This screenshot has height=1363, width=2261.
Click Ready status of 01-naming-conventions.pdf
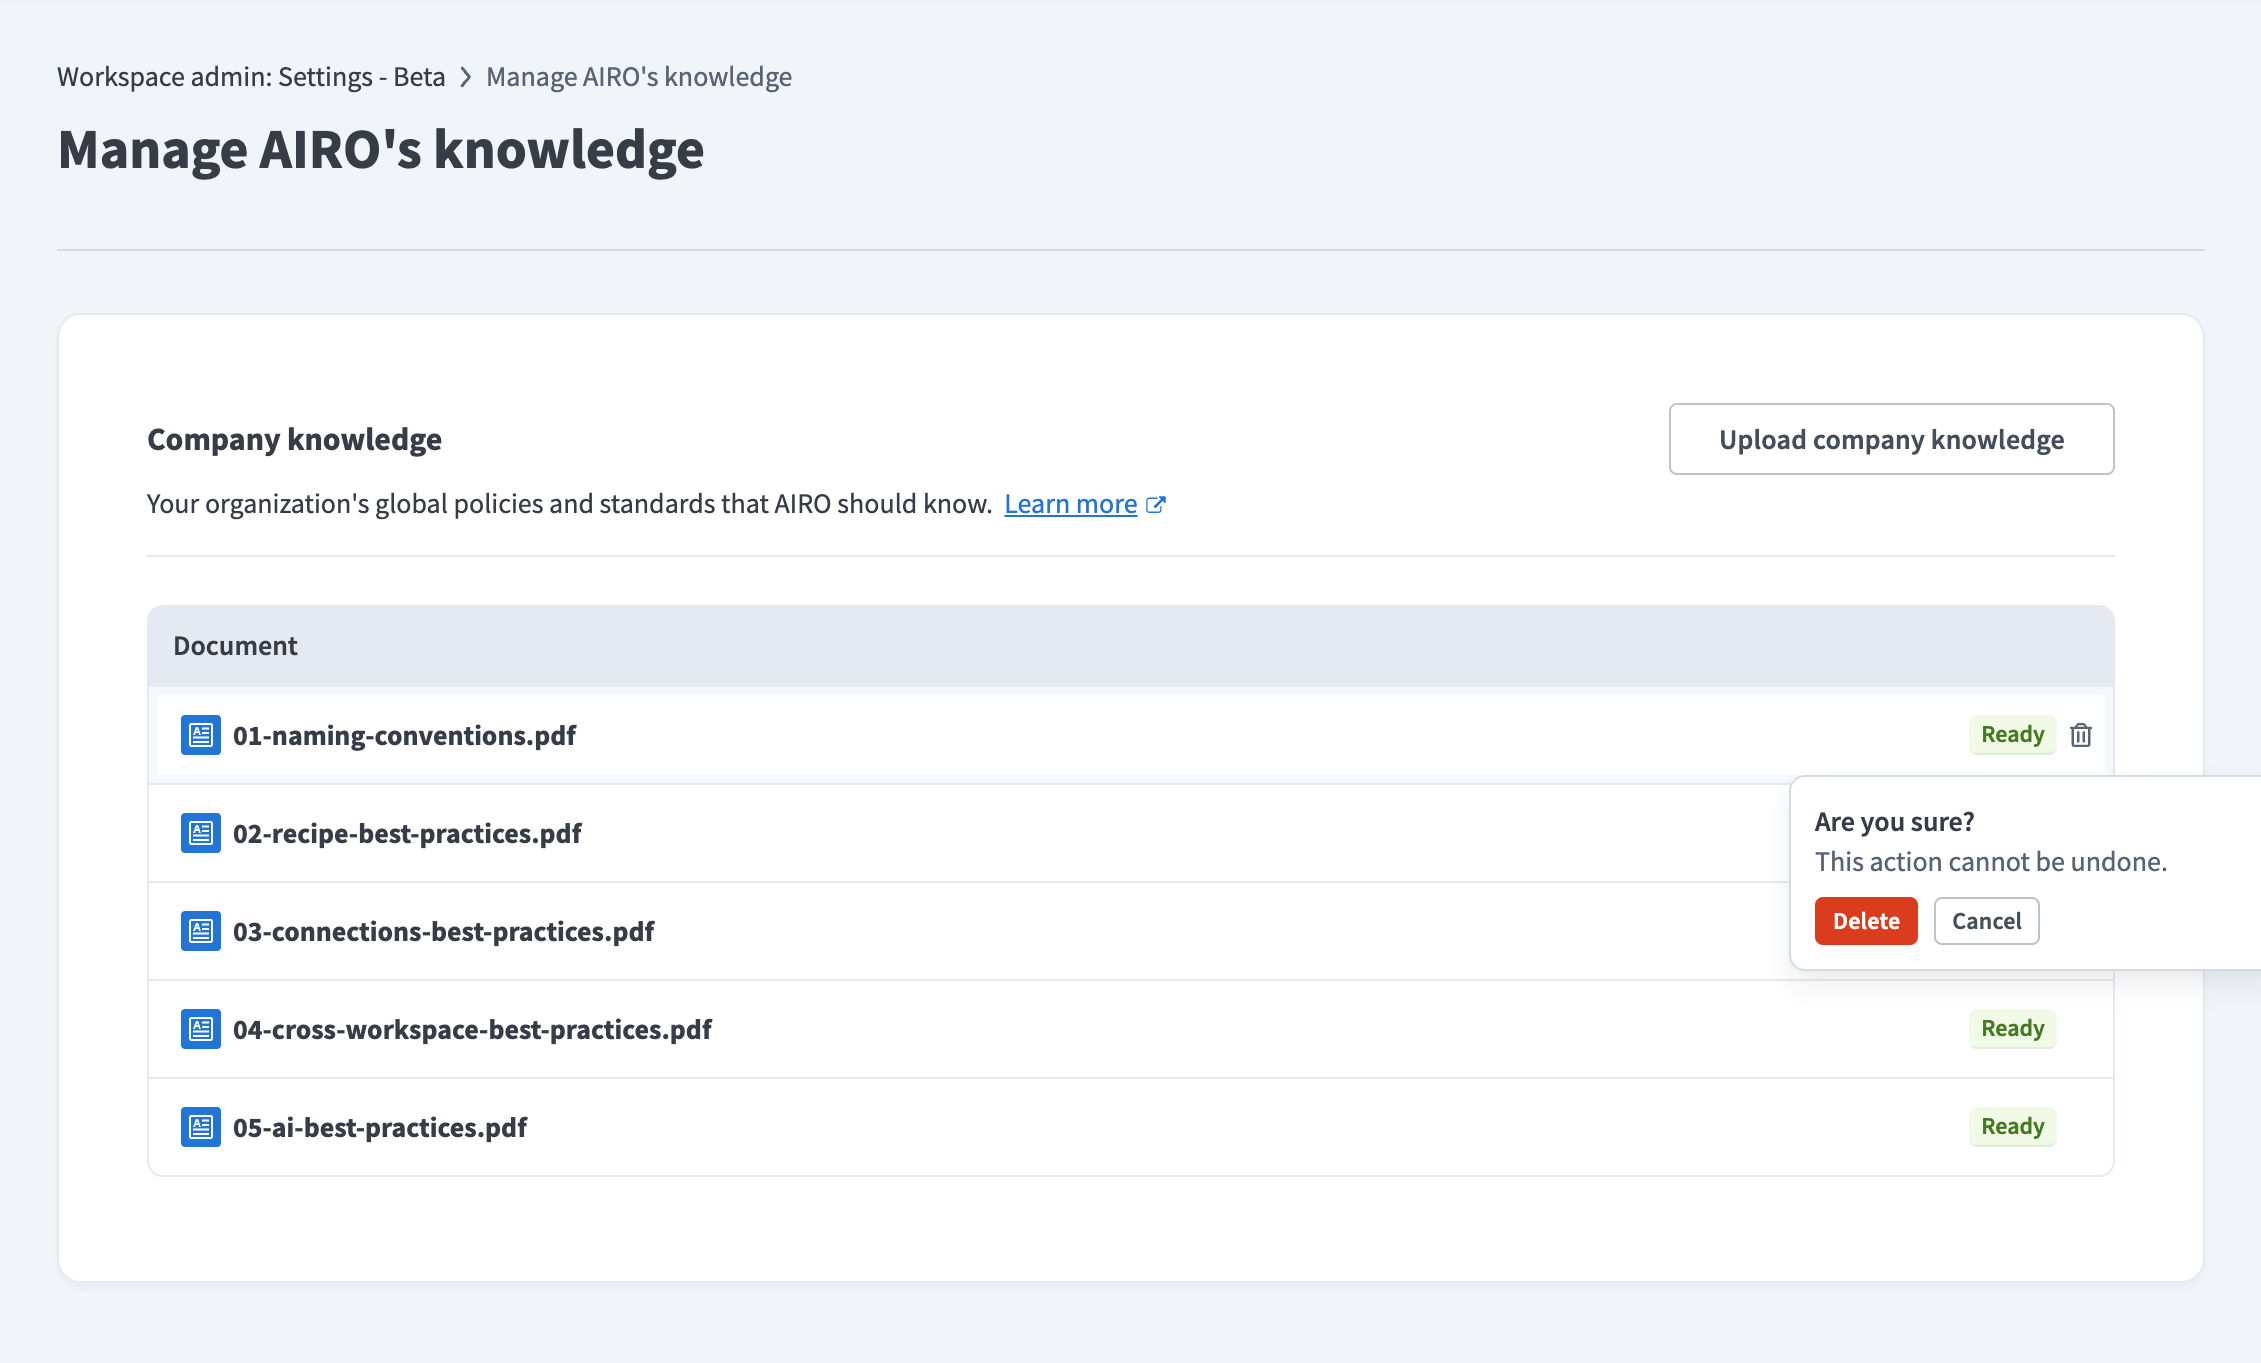[x=2012, y=735]
